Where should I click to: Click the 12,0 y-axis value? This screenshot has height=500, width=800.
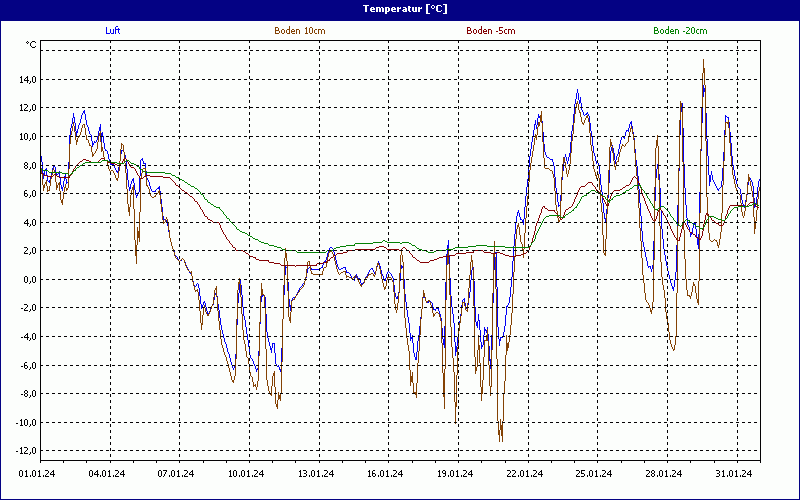(27, 108)
